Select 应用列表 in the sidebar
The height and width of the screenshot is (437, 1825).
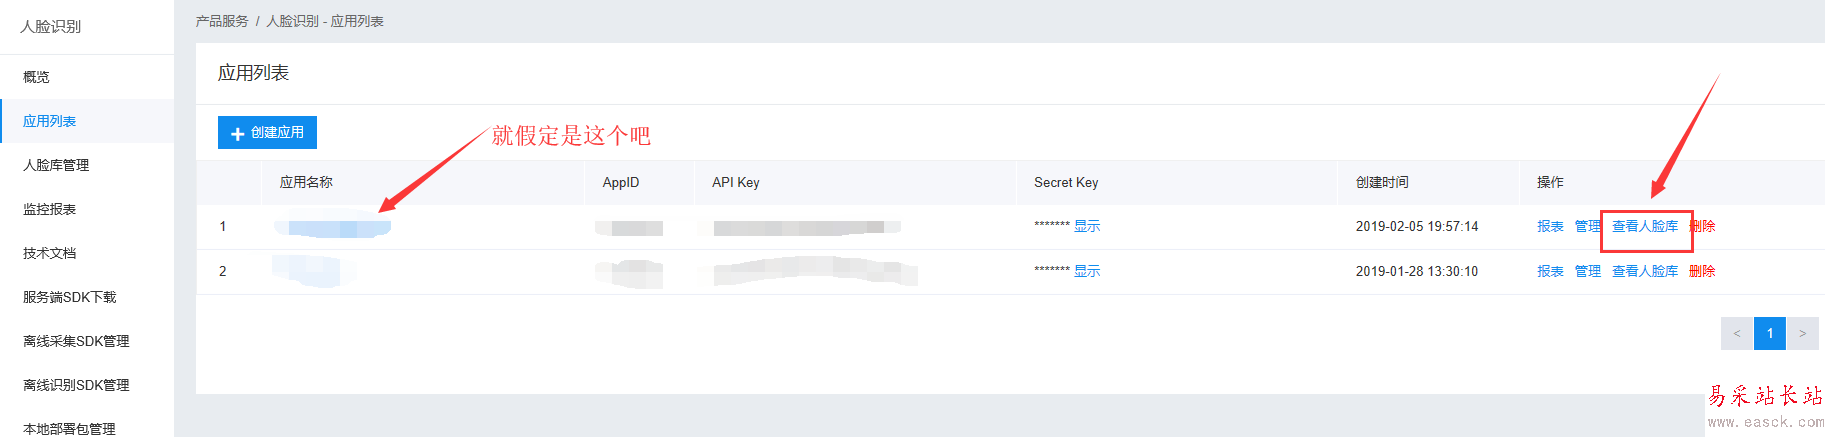[50, 121]
